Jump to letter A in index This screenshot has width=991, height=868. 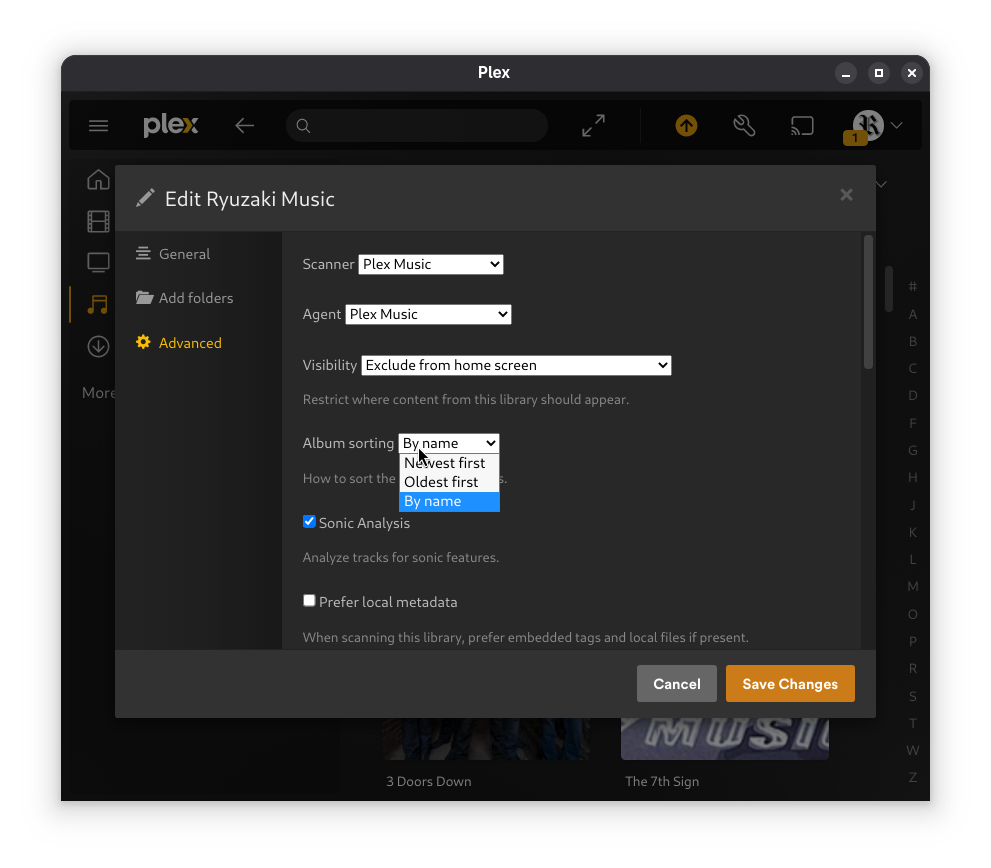(913, 314)
